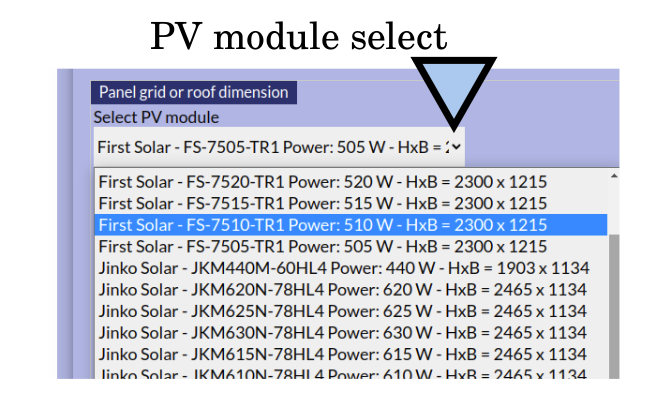Select First Solar FS-7520-TR1 520 W option
This screenshot has width=664, height=408.
pyautogui.click(x=351, y=182)
